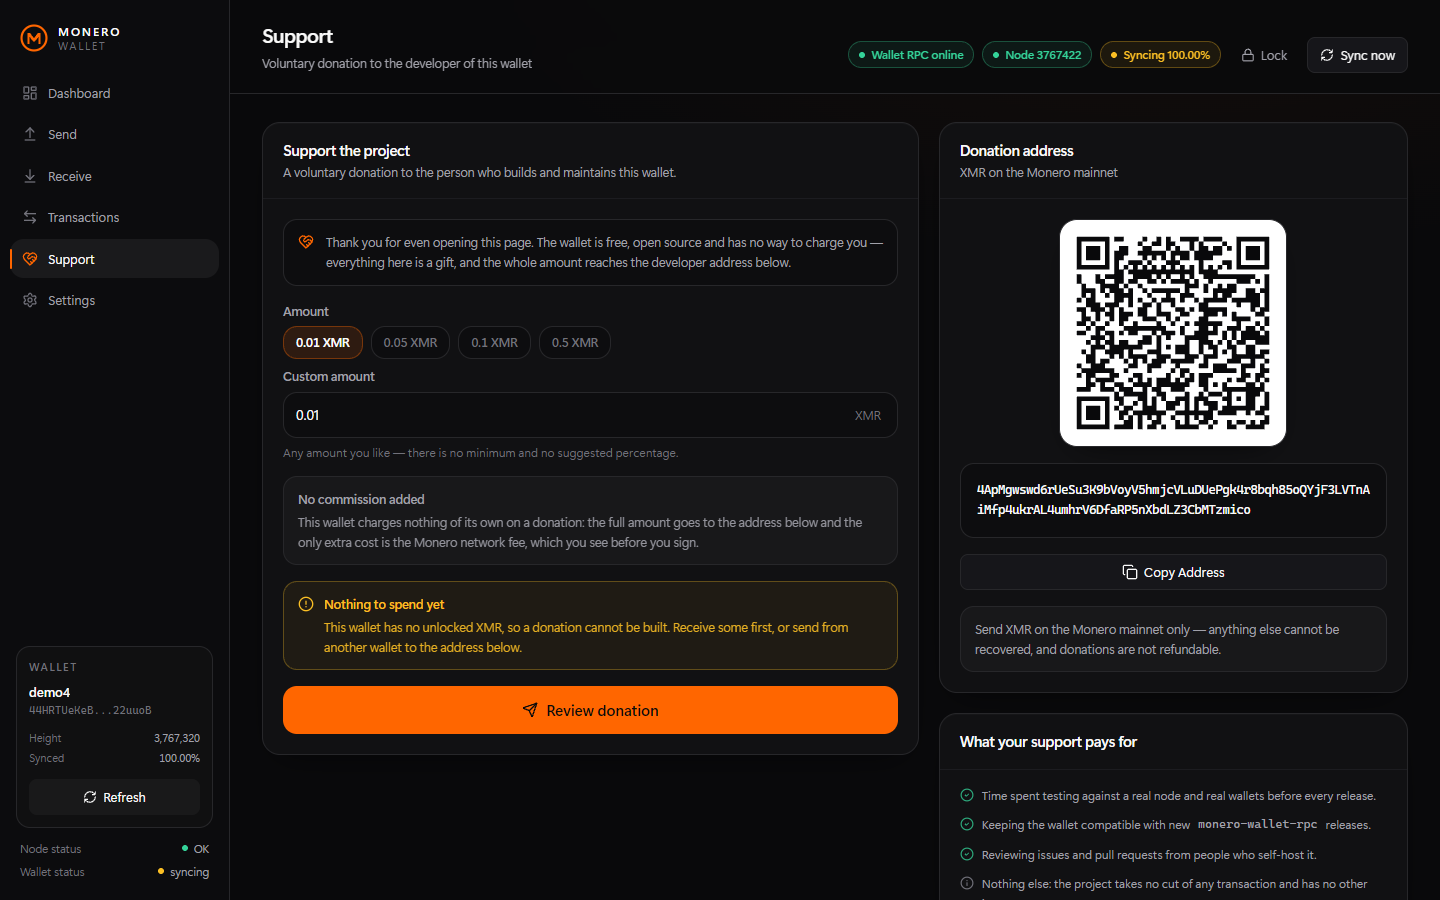This screenshot has width=1440, height=900.
Task: Click the What your support pays for heading
Action: pos(1048,742)
